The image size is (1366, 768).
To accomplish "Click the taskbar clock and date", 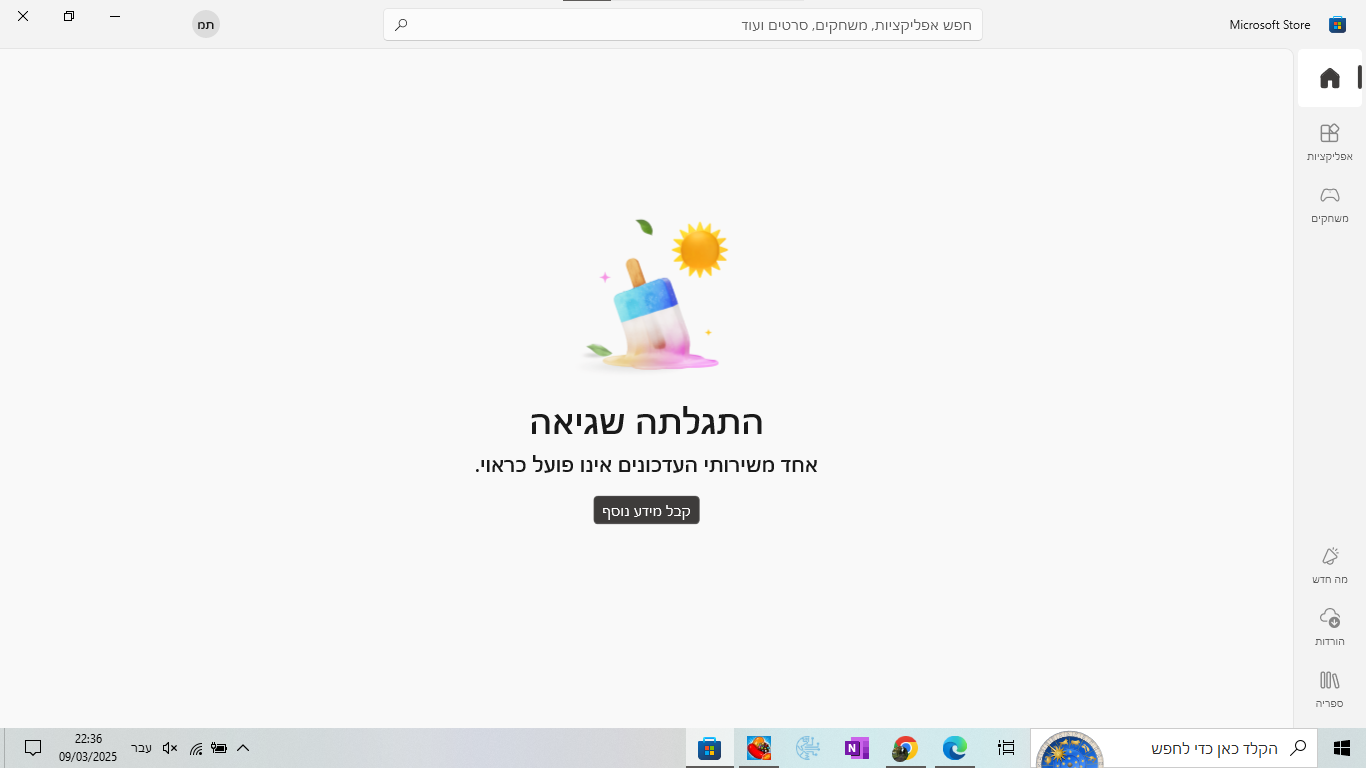I will 88,748.
